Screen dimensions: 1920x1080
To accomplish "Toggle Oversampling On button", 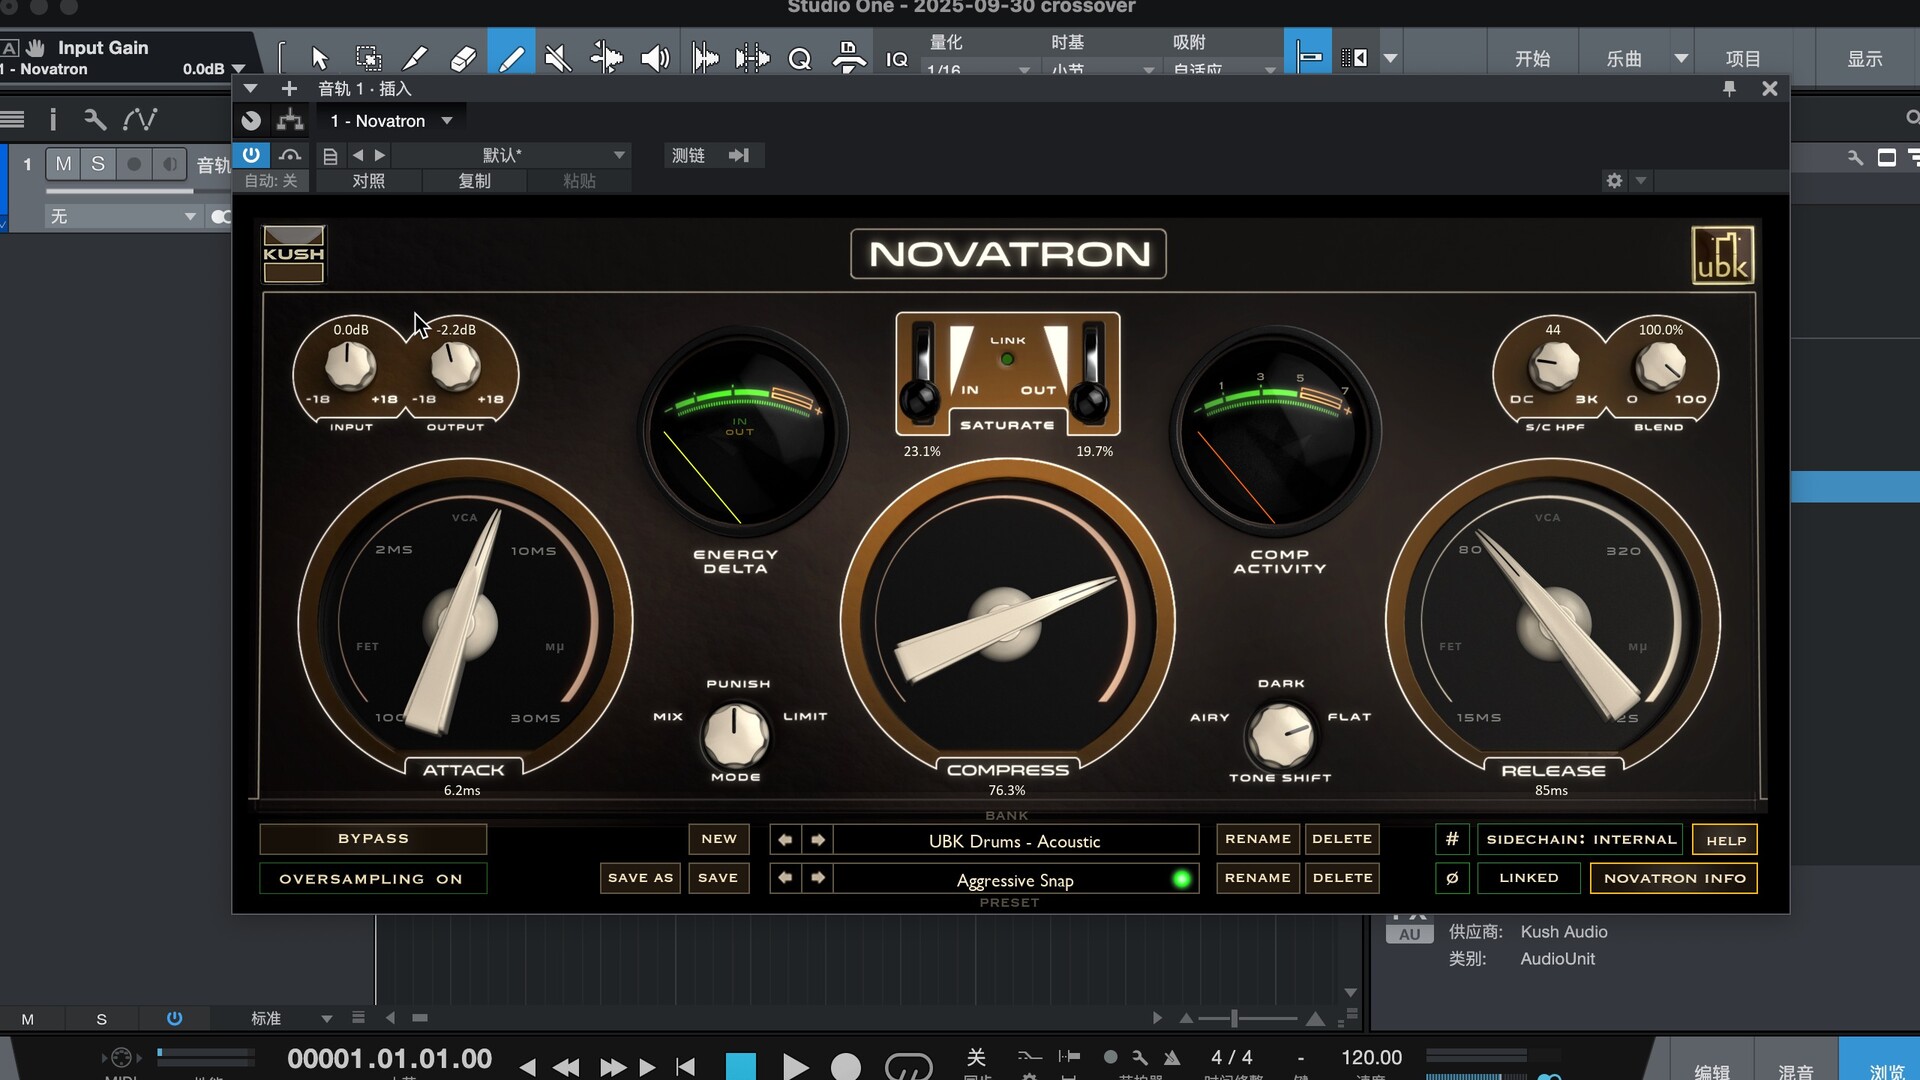I will (x=372, y=879).
